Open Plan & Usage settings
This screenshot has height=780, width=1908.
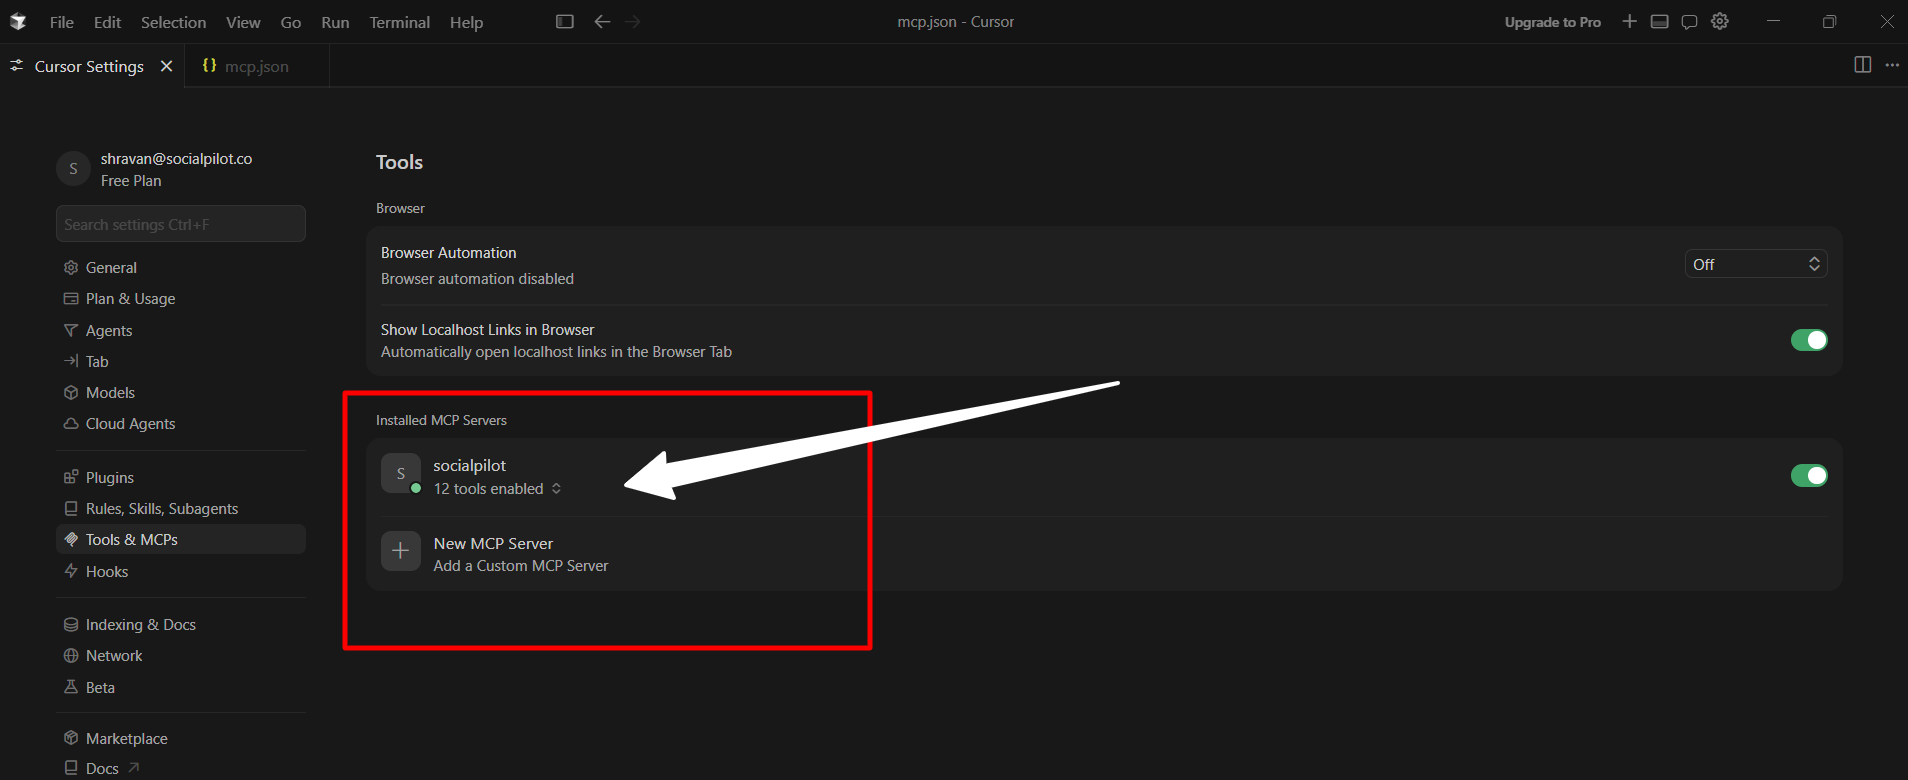pyautogui.click(x=181, y=298)
